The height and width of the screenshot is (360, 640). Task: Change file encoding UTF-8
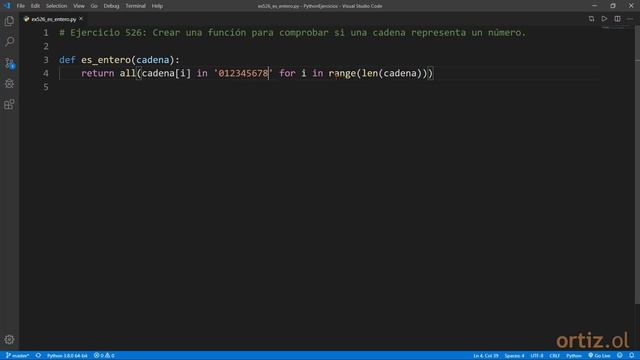(x=537, y=356)
